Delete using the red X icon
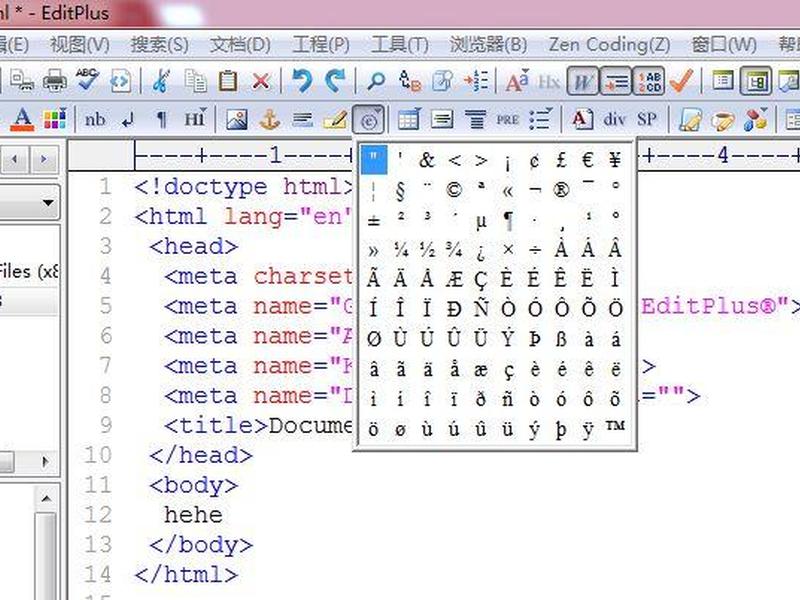The width and height of the screenshot is (800, 600). point(261,81)
